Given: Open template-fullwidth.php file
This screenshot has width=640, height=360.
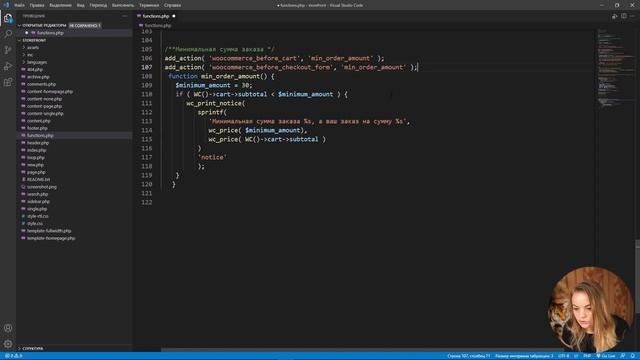Looking at the screenshot, I should point(49,231).
